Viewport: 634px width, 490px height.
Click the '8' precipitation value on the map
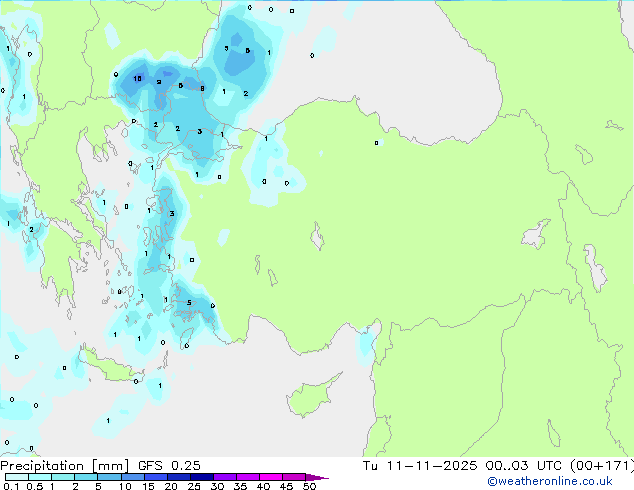pyautogui.click(x=202, y=89)
